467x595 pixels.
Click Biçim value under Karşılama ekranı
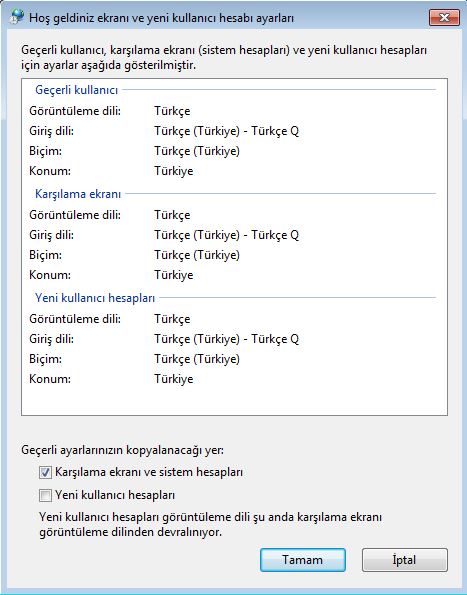point(197,255)
